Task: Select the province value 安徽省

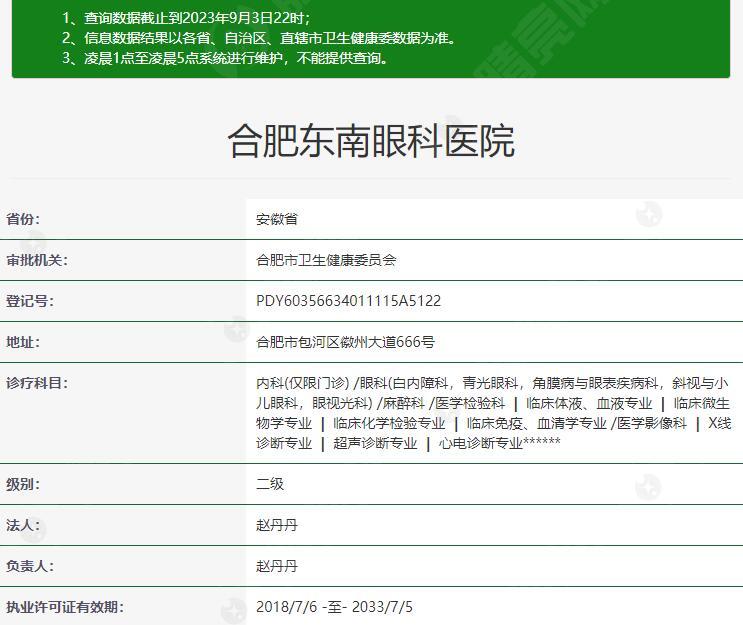Action: pyautogui.click(x=277, y=219)
